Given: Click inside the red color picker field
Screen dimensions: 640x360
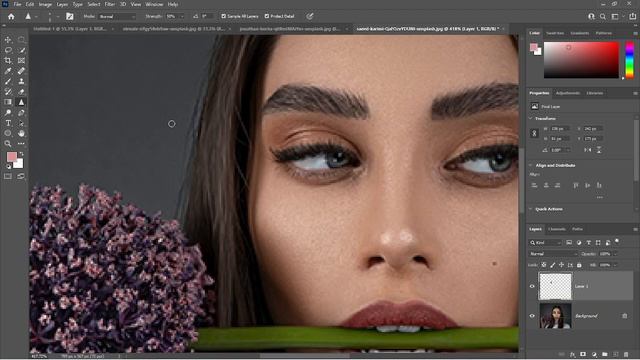Looking at the screenshot, I should tap(581, 60).
